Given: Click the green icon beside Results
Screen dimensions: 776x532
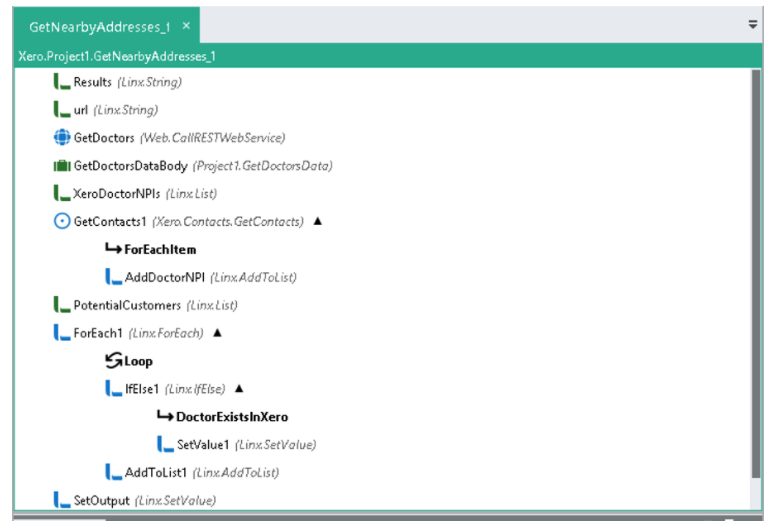Looking at the screenshot, I should point(62,82).
